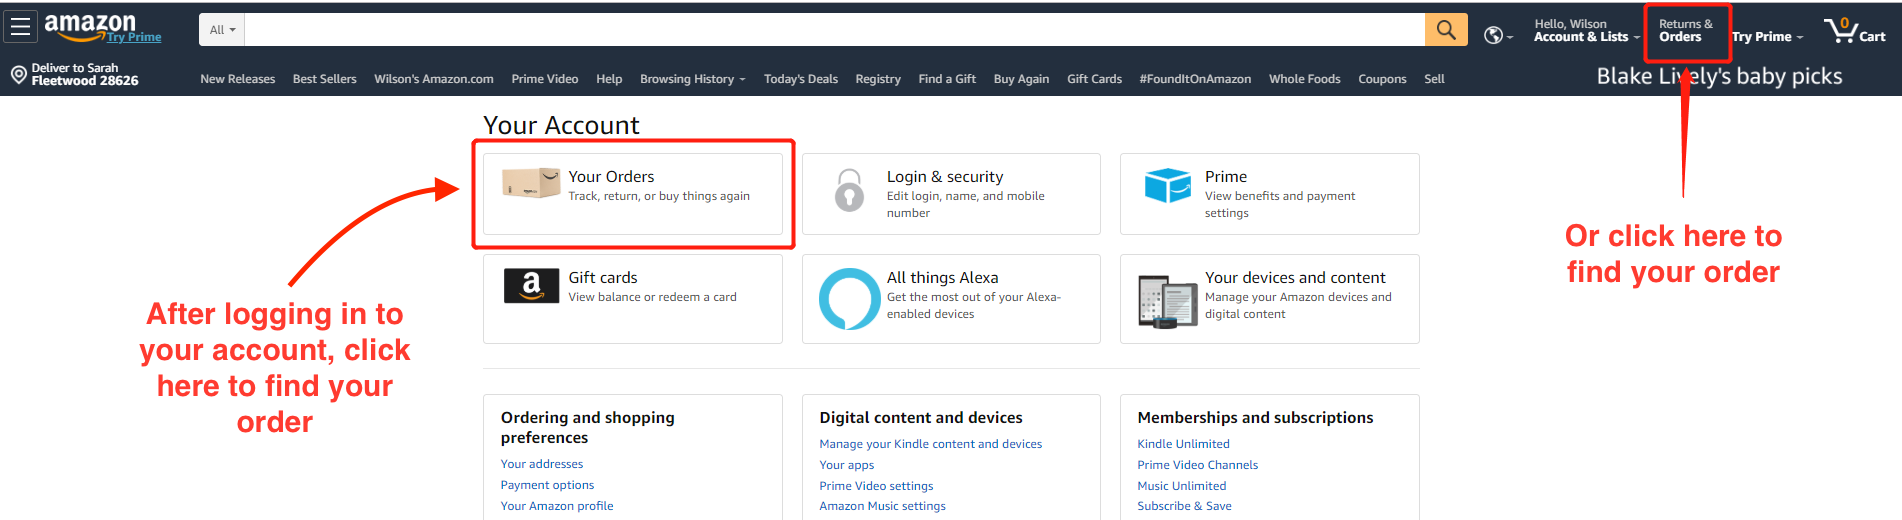The width and height of the screenshot is (1902, 520).
Task: Open the Registry nav item
Action: point(878,79)
